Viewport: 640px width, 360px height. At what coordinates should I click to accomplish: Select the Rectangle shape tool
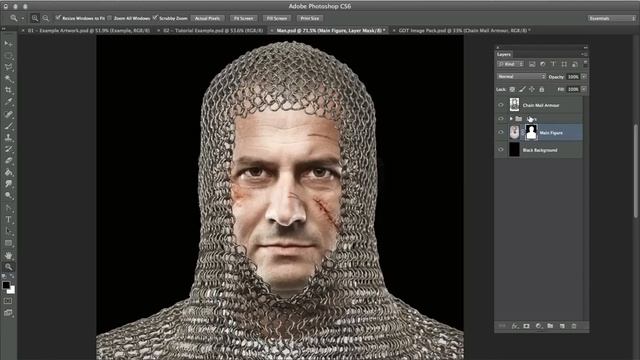click(9, 243)
